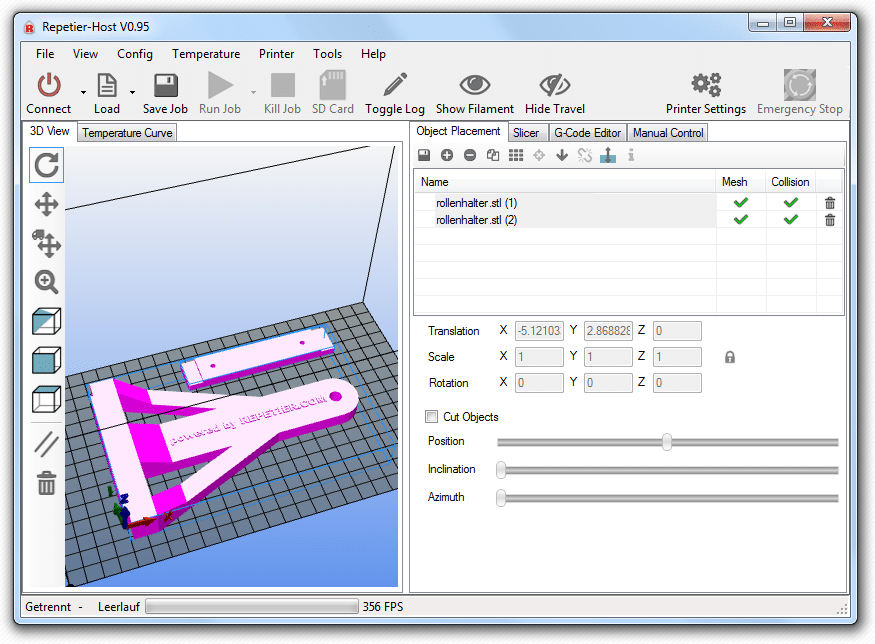Click the Remove object minus icon
The height and width of the screenshot is (644, 875).
tap(470, 155)
